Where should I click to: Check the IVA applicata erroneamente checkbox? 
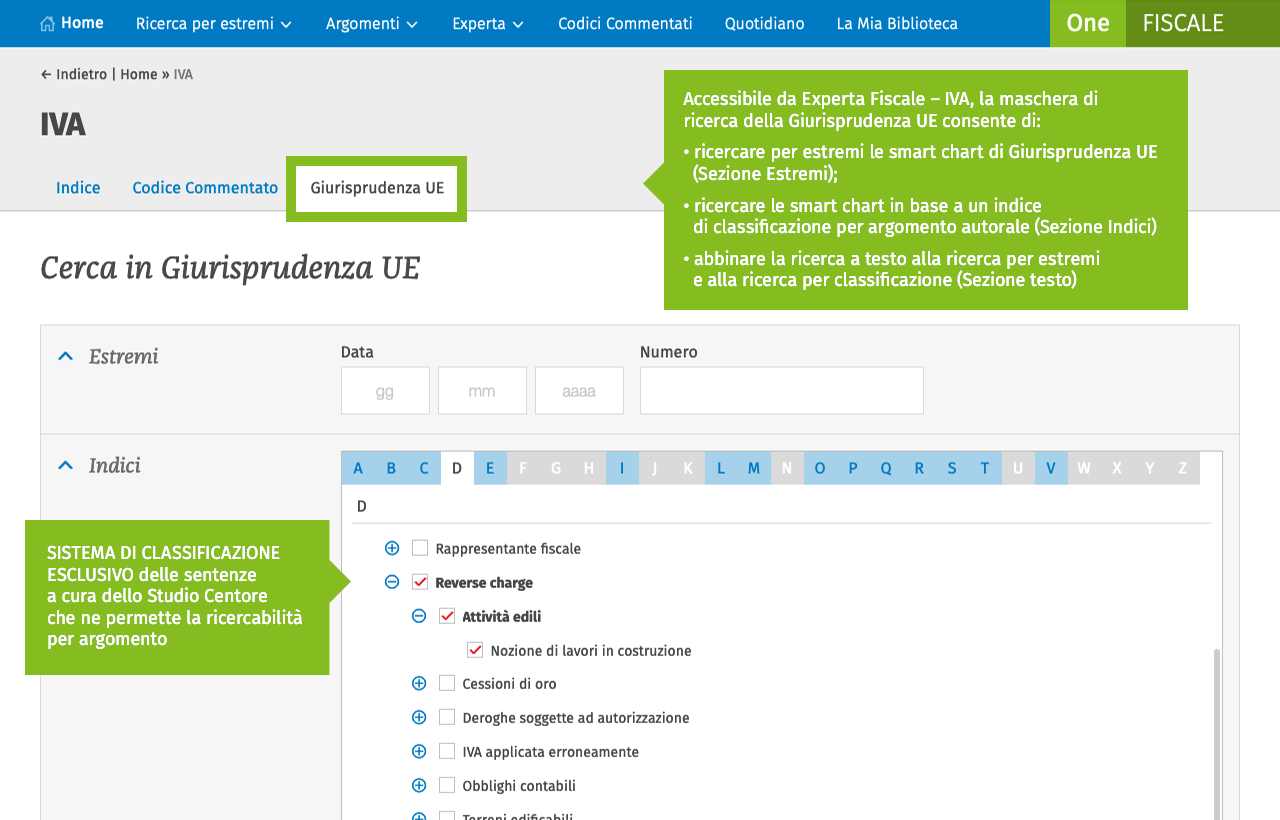(447, 751)
